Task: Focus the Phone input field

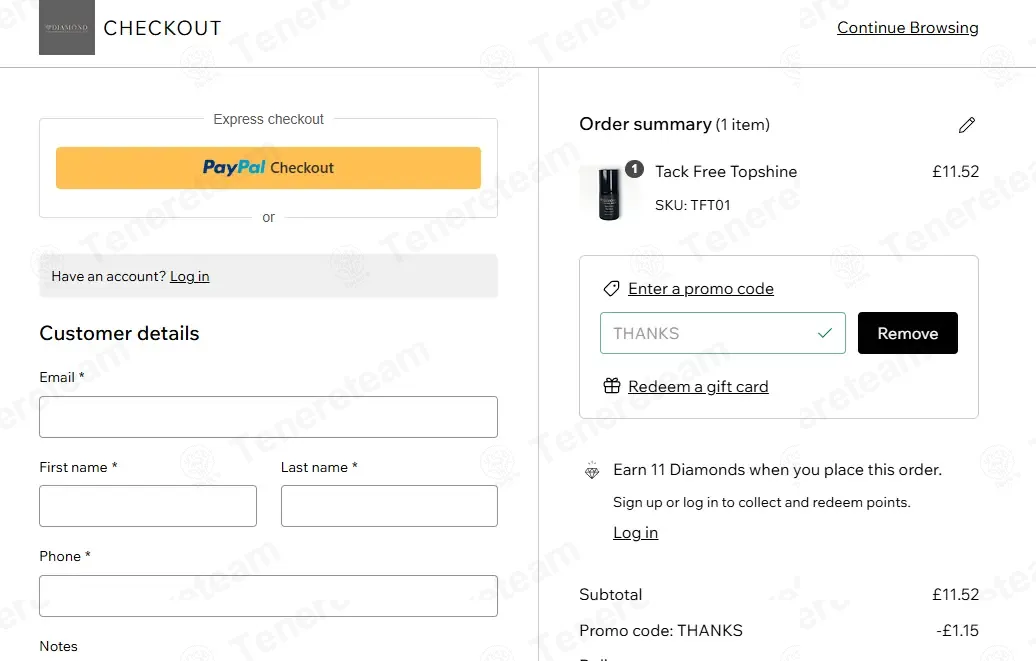Action: 268,596
